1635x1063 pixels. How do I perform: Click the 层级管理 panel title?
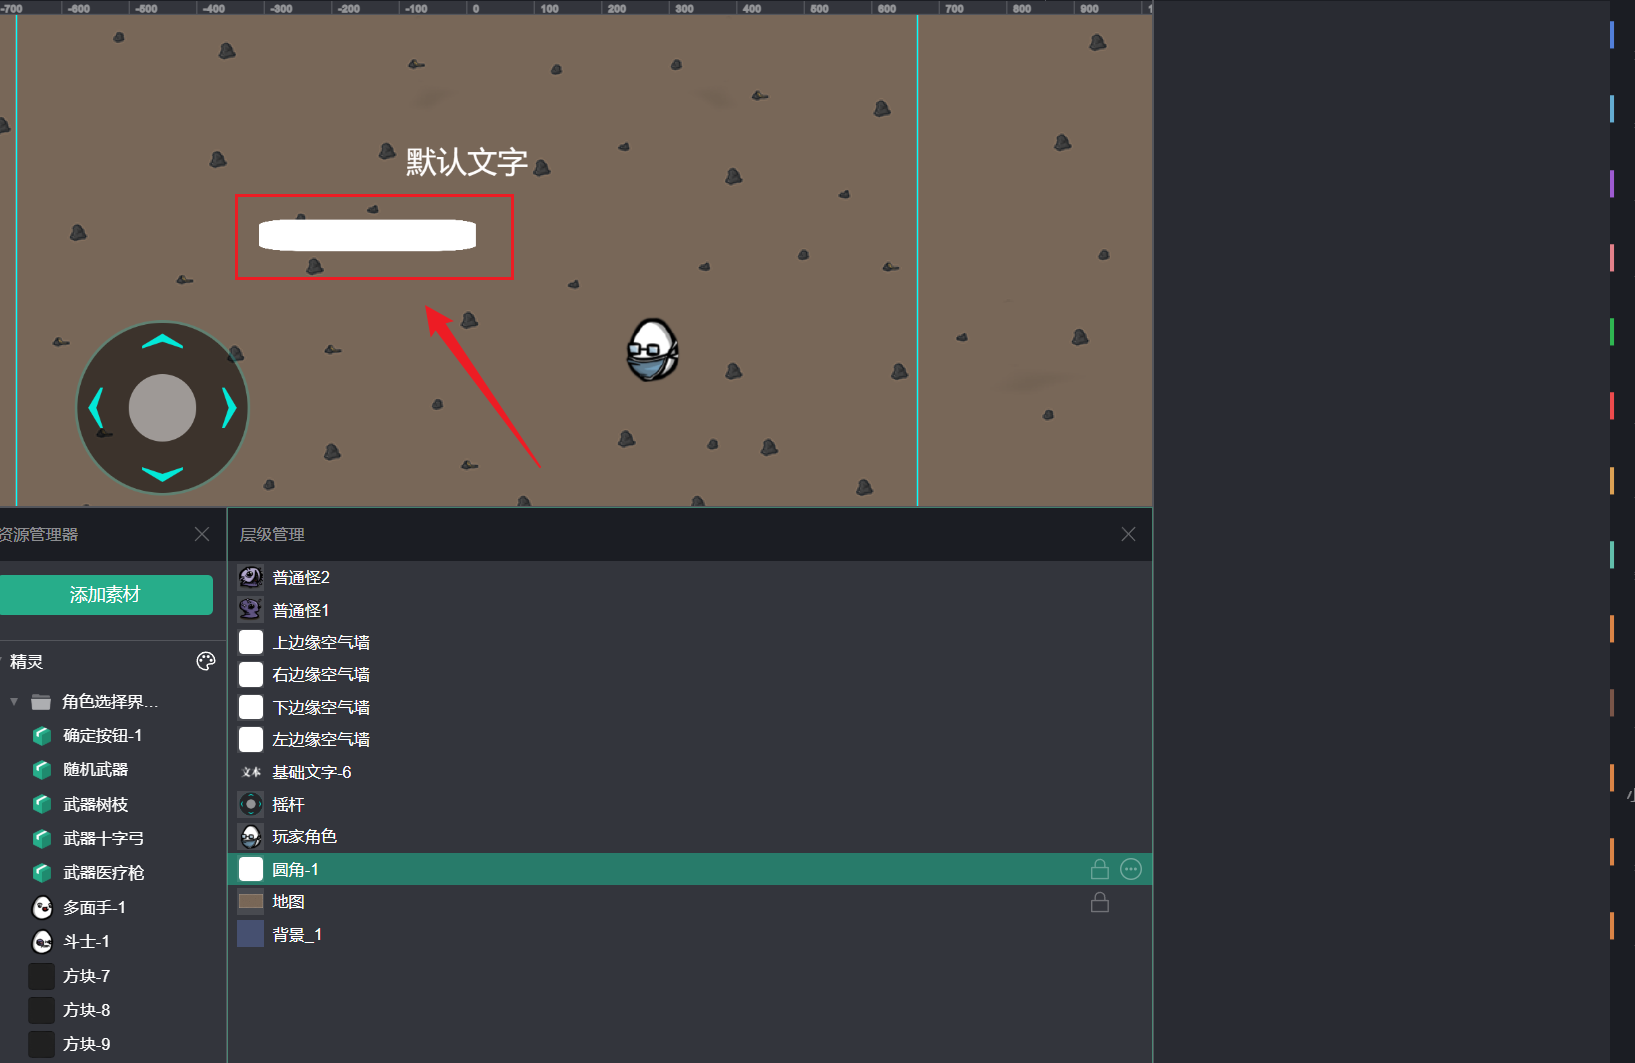point(272,535)
